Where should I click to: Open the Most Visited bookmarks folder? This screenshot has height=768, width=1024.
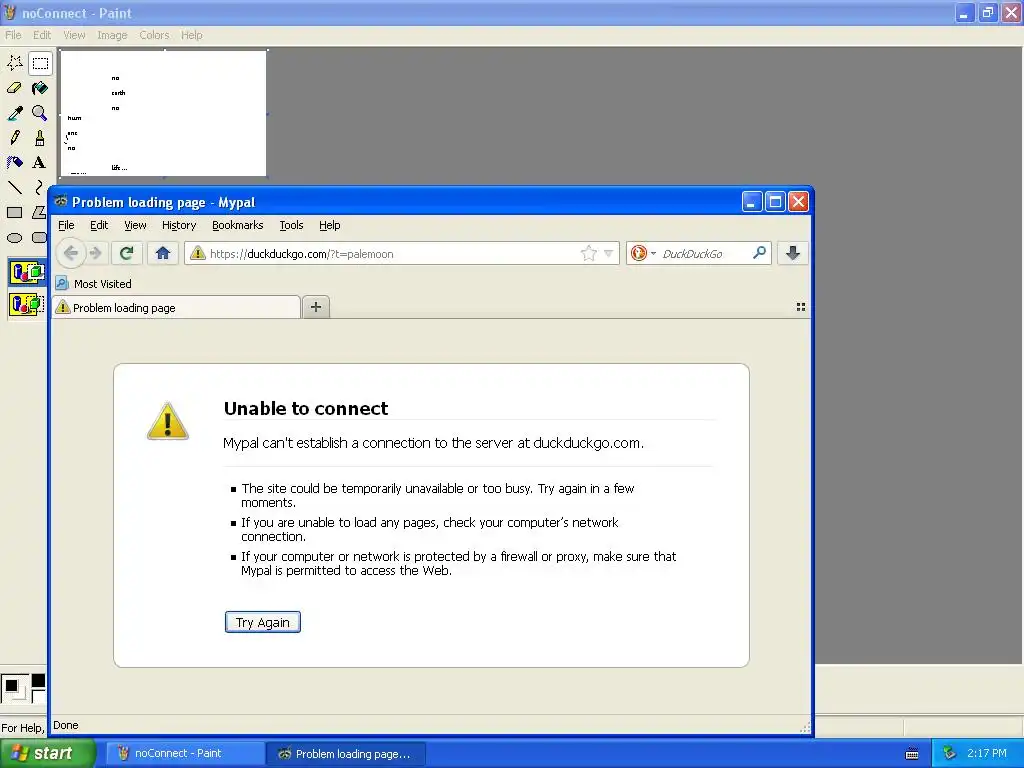94,283
